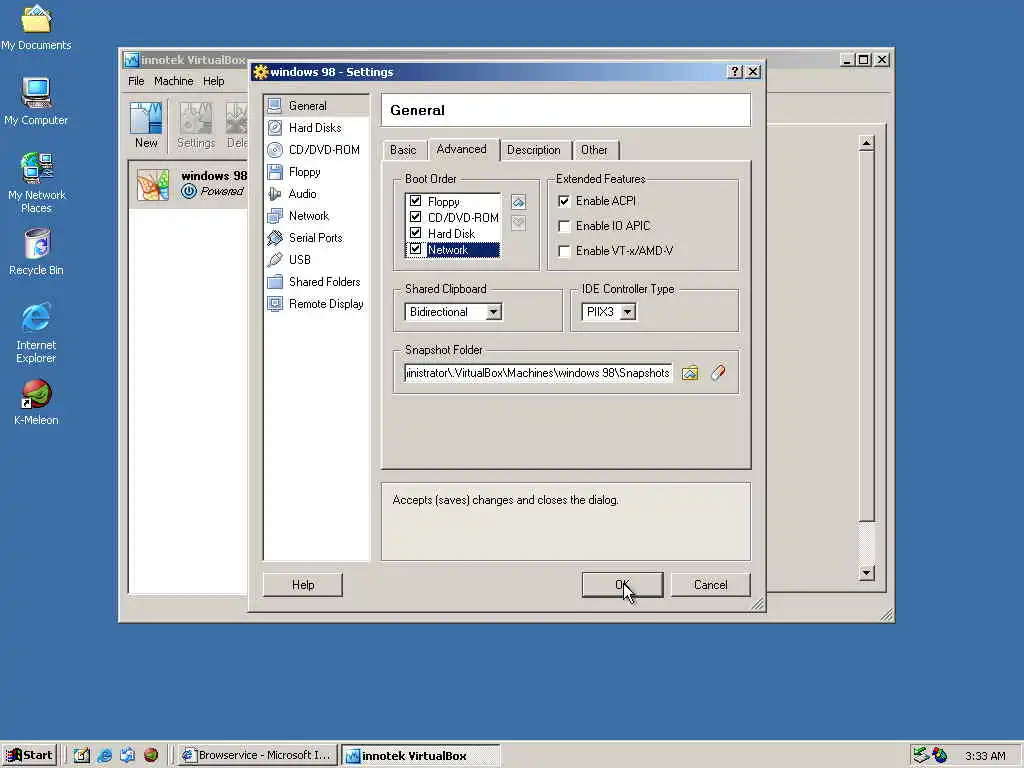Click the Settings toolbar icon in VirtualBox

(196, 125)
